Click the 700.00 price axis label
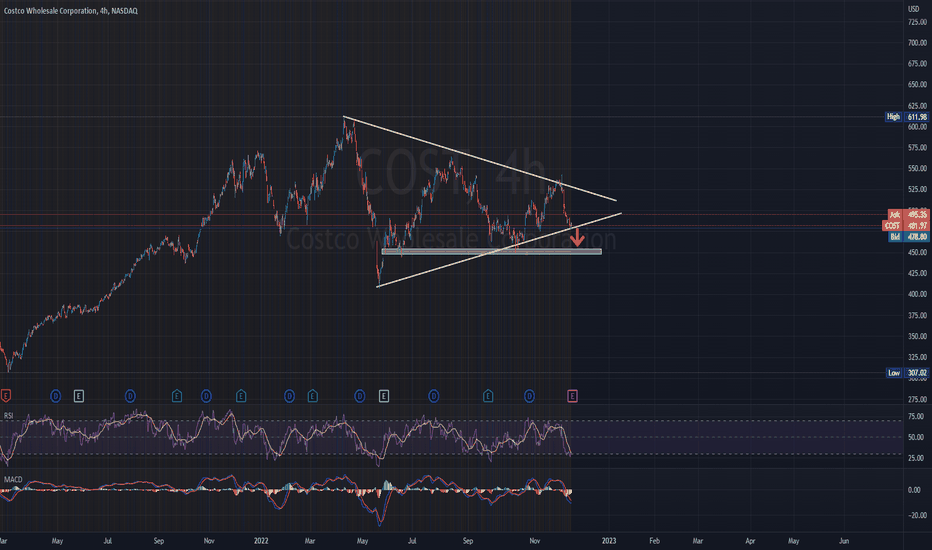Viewport: 932px width, 550px height. click(x=917, y=43)
